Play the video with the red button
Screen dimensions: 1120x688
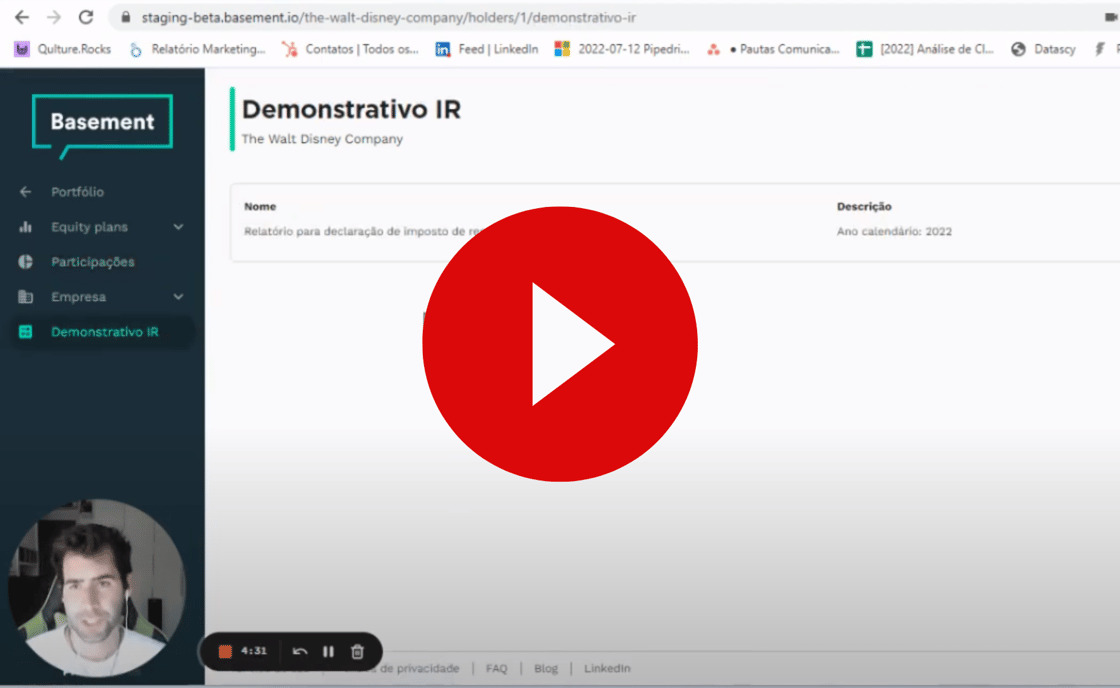(x=559, y=343)
